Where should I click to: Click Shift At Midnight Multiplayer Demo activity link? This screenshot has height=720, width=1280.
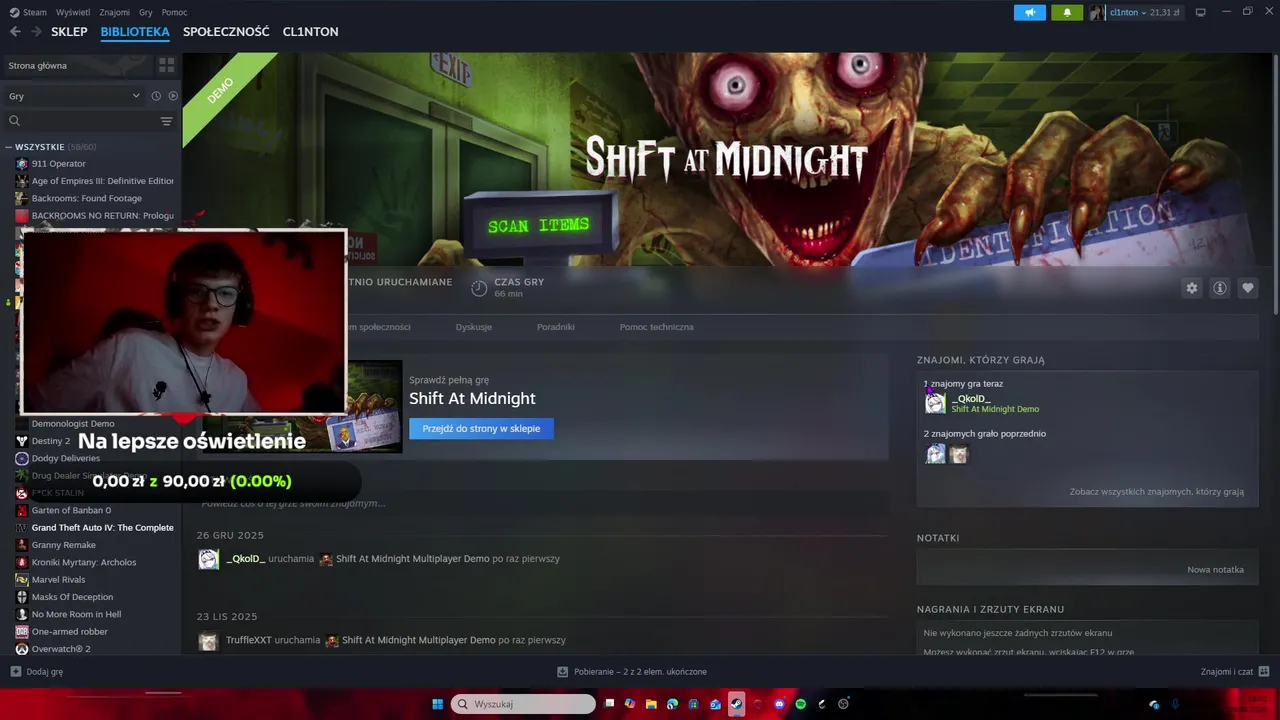pos(412,559)
